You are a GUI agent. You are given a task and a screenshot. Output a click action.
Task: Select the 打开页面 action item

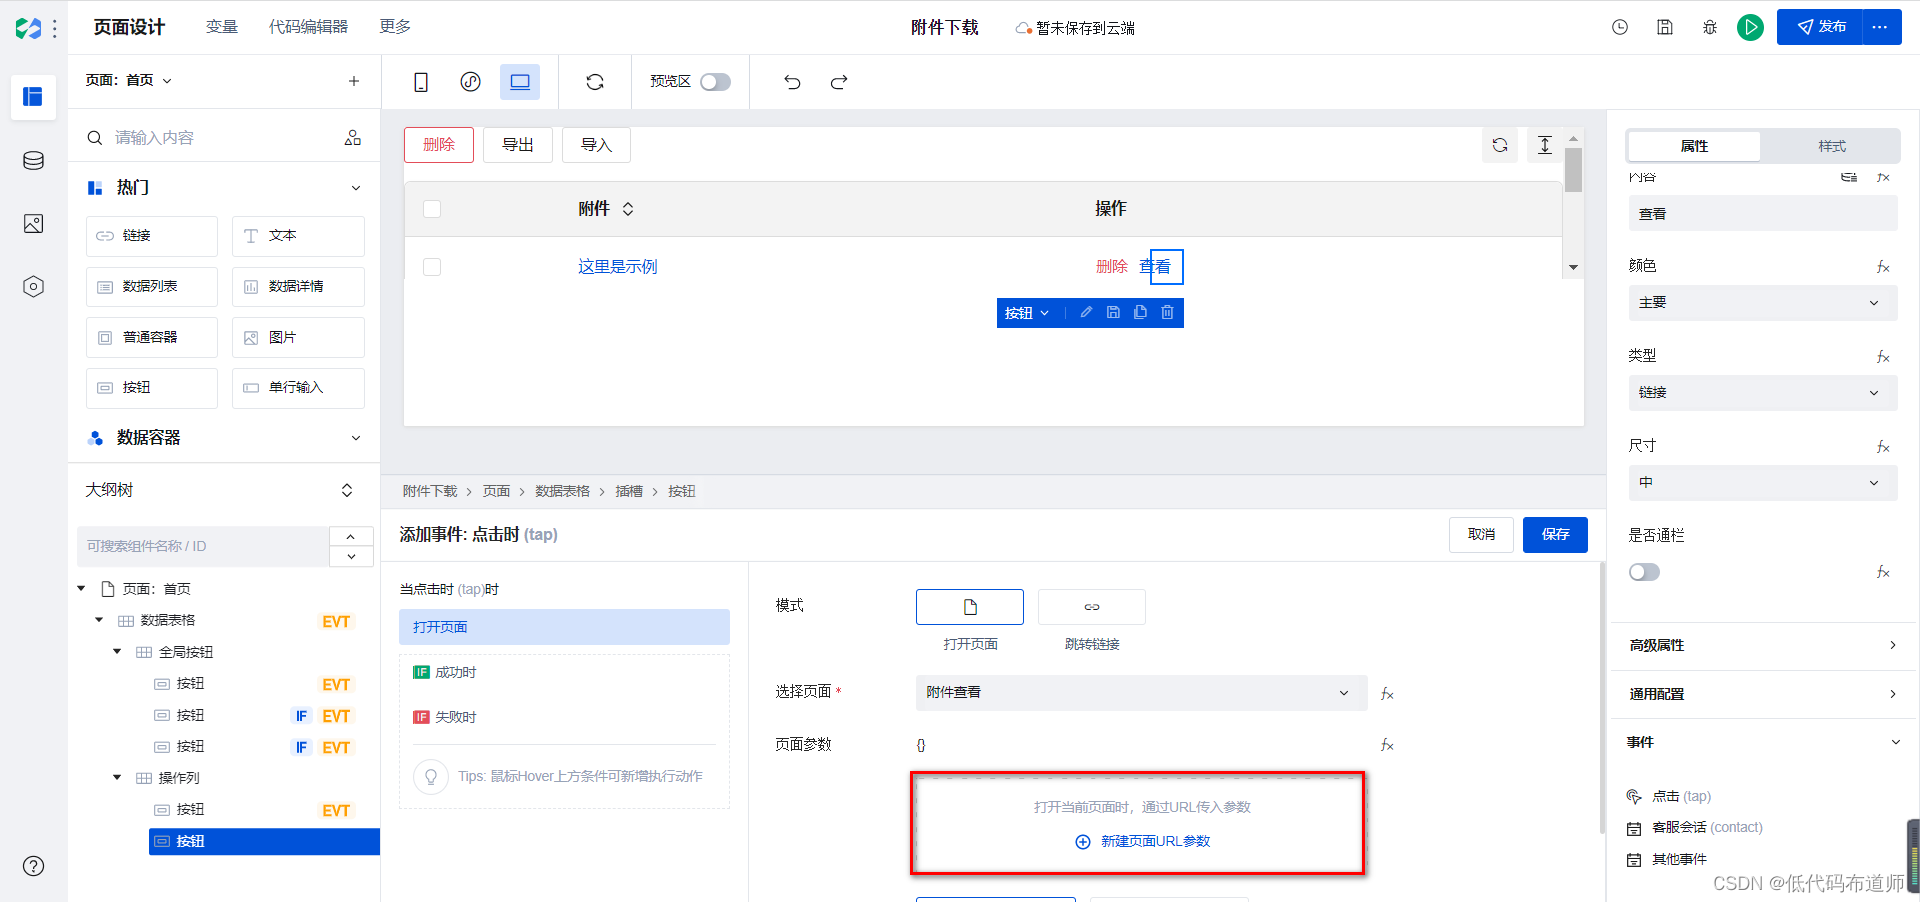coord(564,627)
